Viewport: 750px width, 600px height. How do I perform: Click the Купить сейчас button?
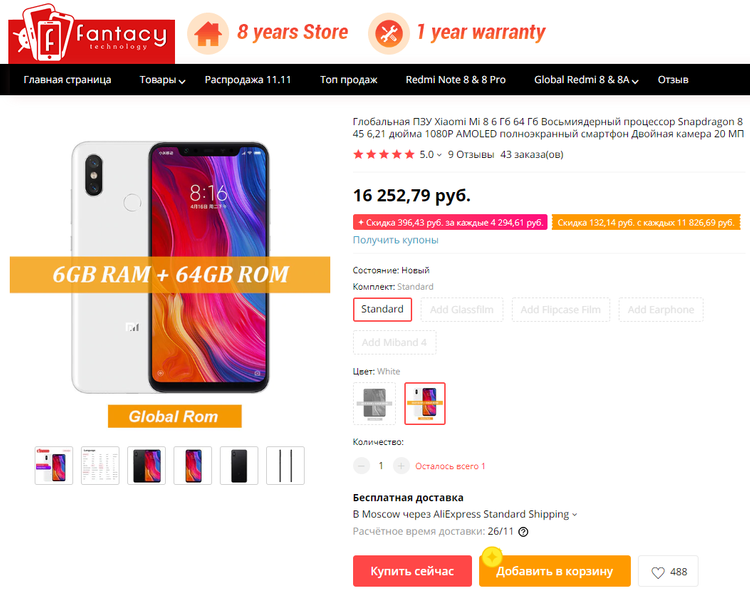click(412, 571)
